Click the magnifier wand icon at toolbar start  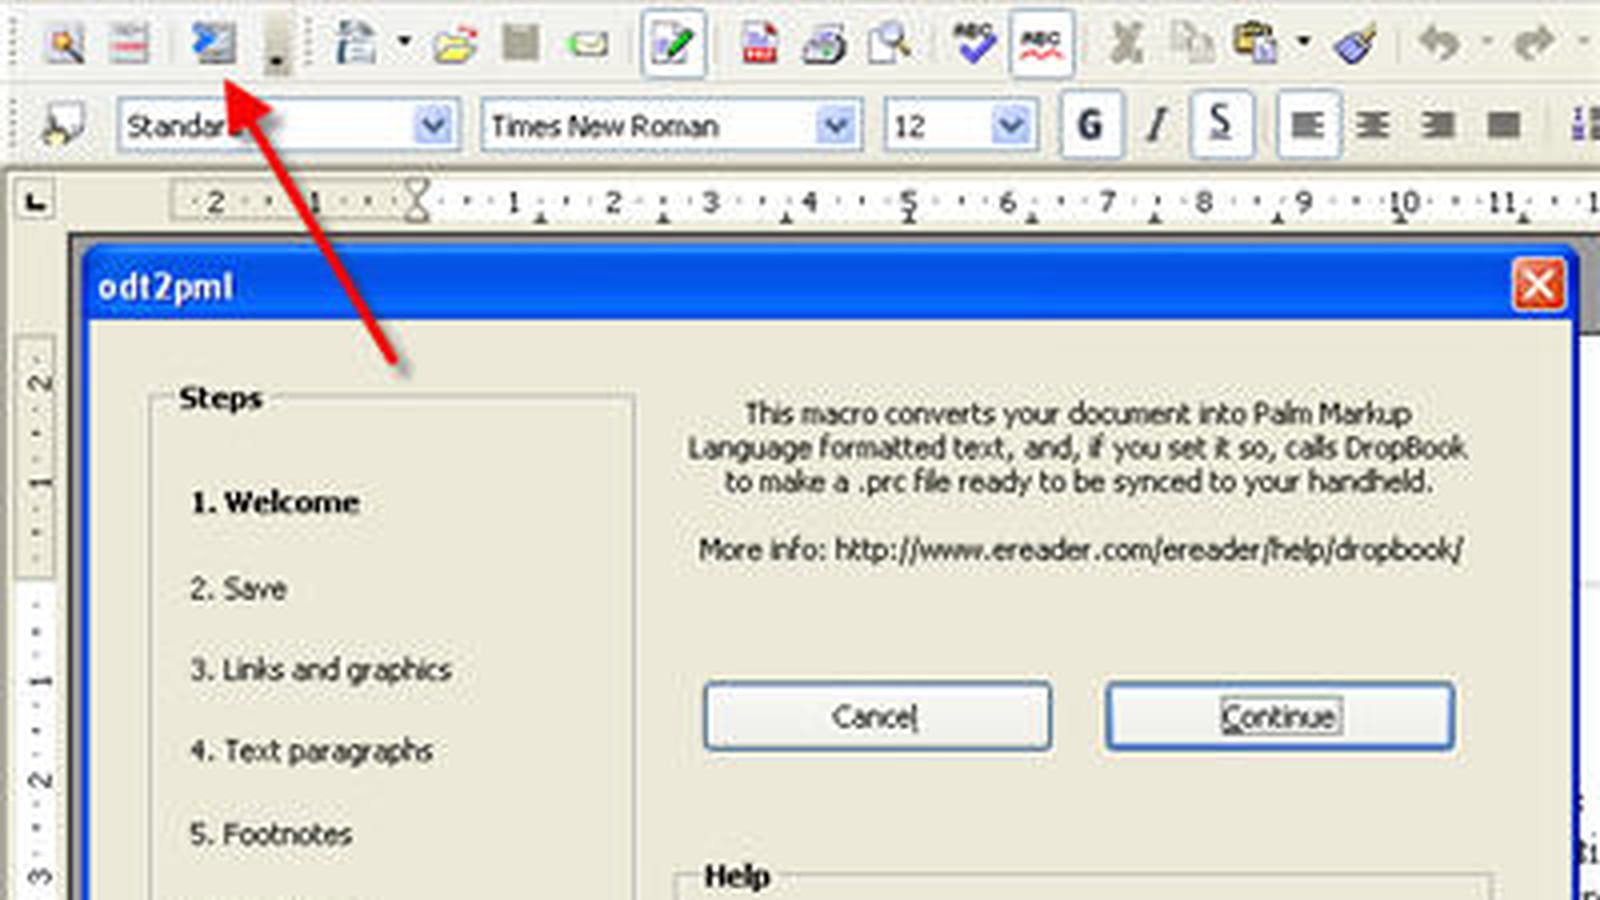click(64, 44)
